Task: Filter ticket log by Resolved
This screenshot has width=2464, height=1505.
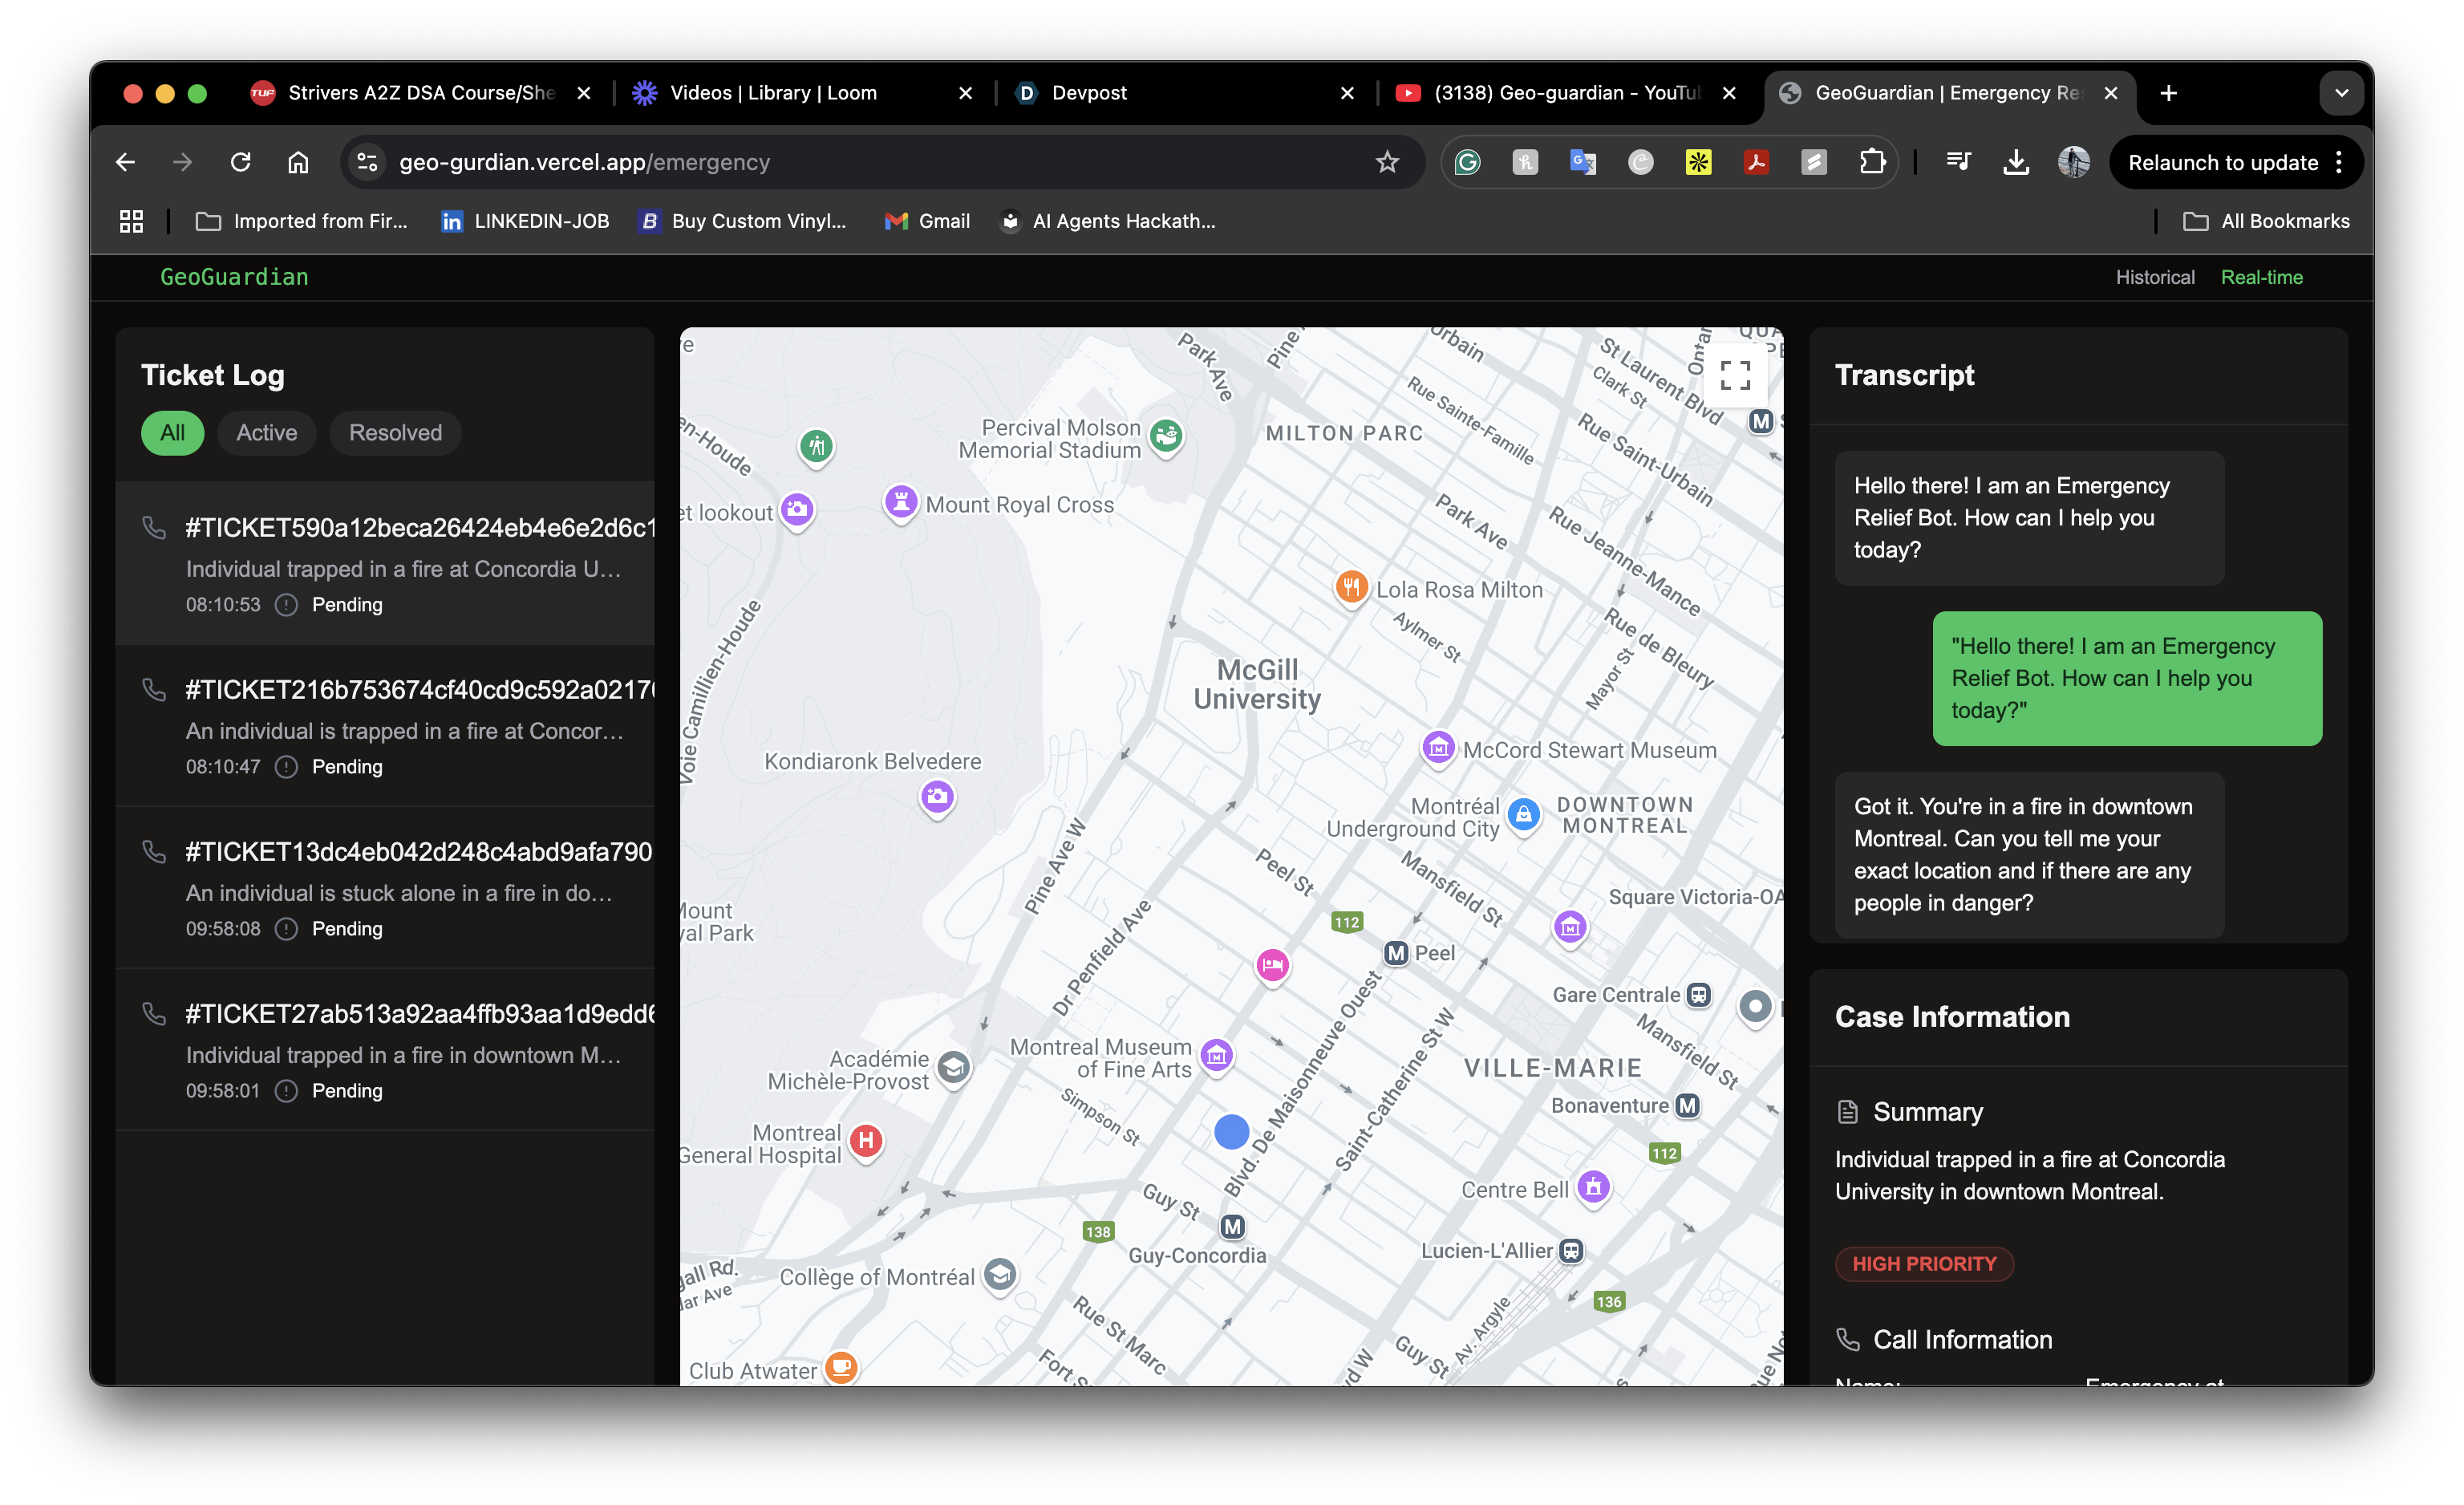Action: click(395, 433)
